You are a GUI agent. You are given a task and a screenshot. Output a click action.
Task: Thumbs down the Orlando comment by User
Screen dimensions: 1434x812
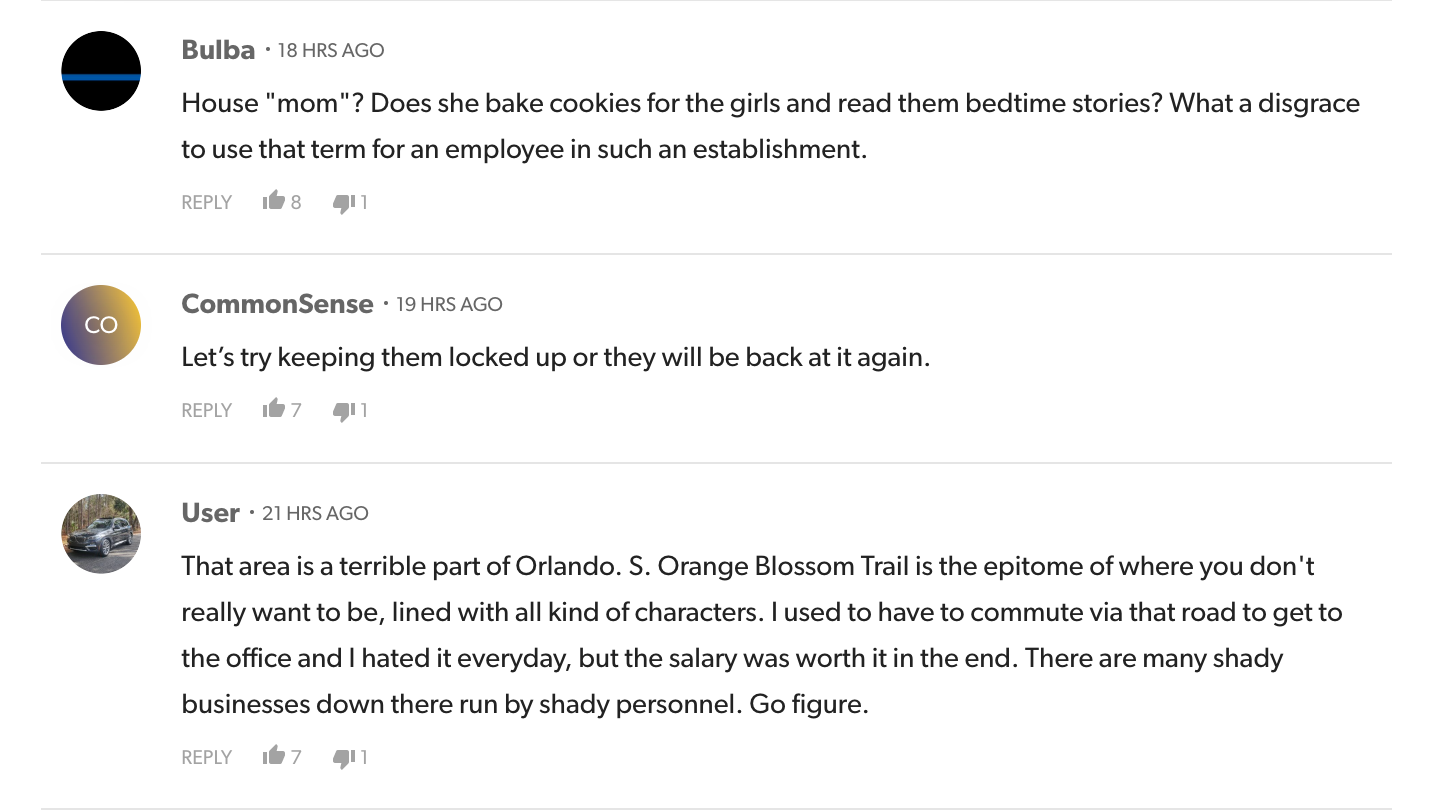[344, 758]
